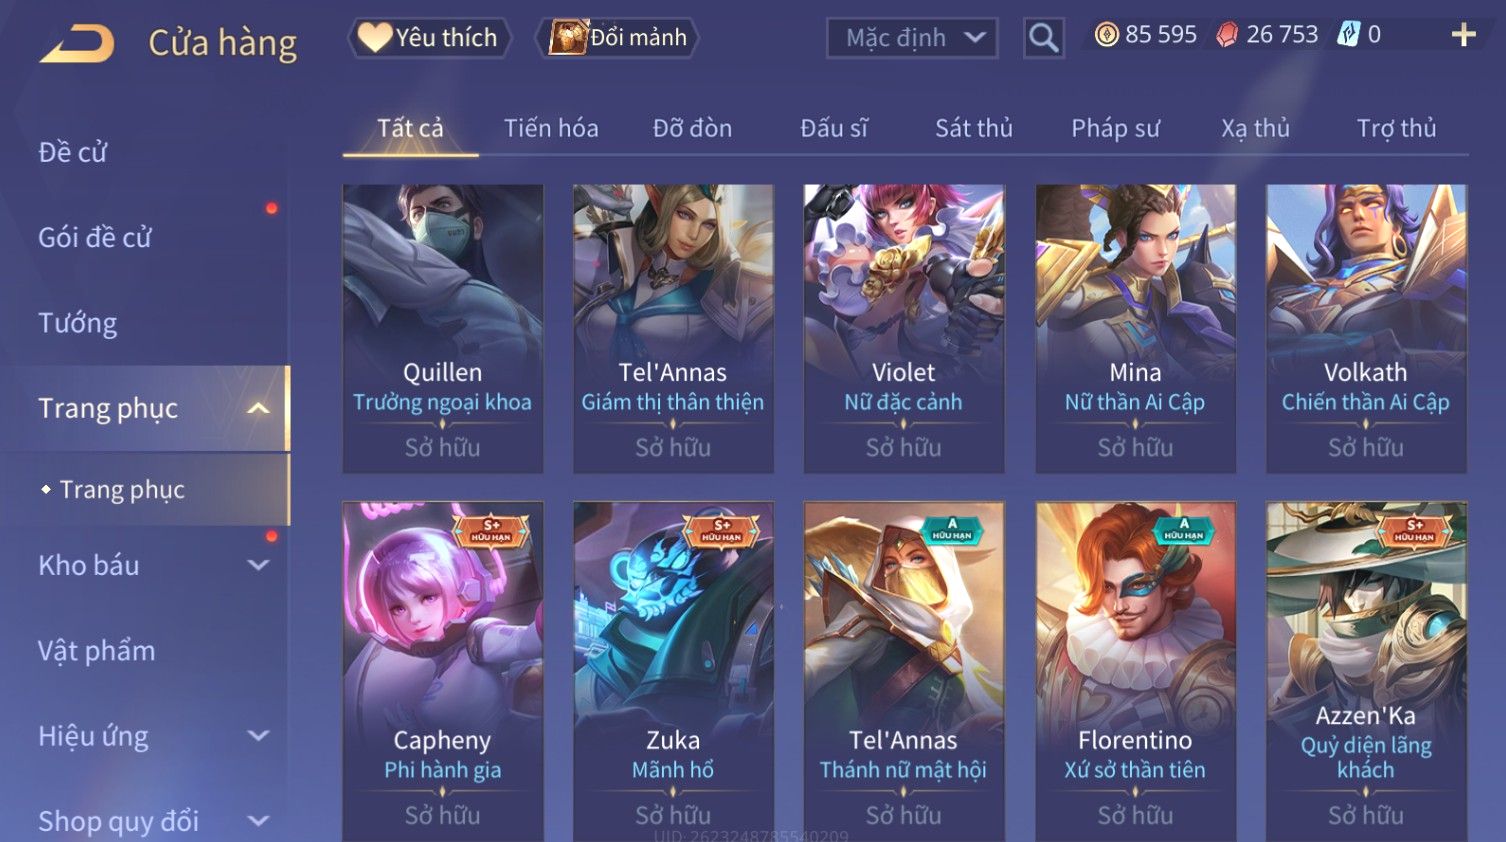Tap the gold coin currency icon
Screen dimensions: 1506x842
click(x=1106, y=35)
